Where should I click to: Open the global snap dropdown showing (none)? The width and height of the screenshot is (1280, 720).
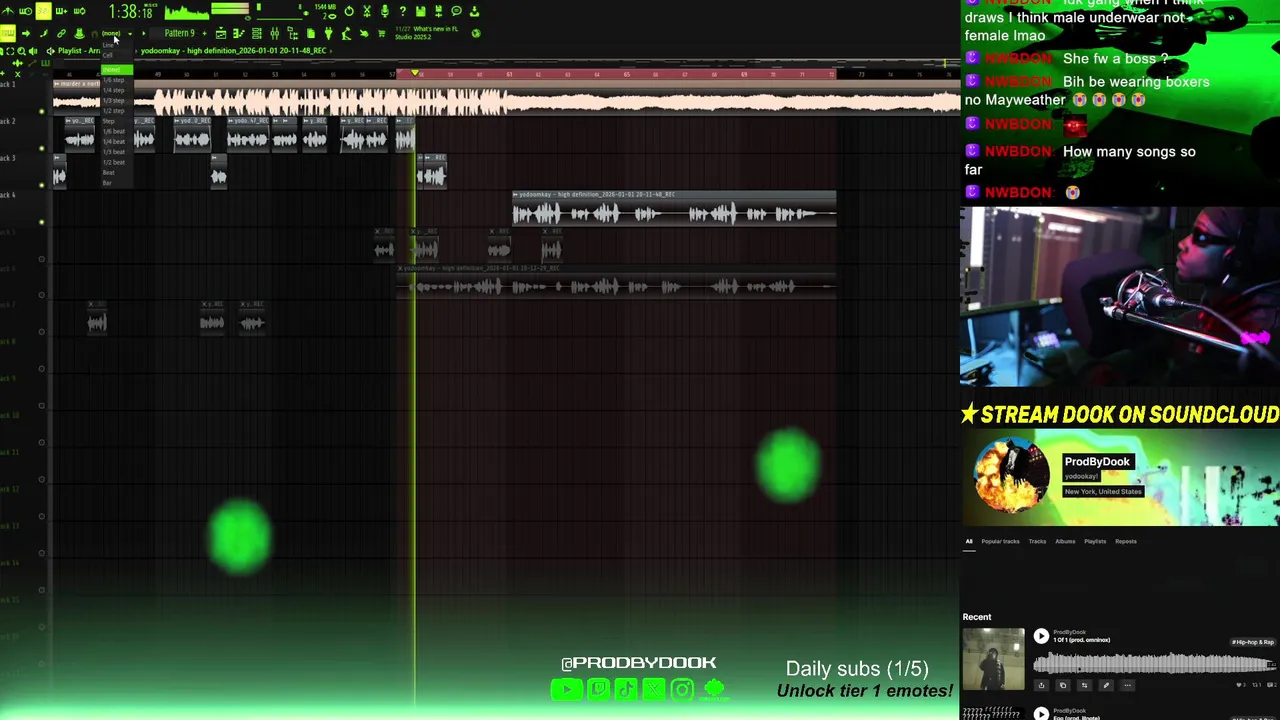point(116,33)
